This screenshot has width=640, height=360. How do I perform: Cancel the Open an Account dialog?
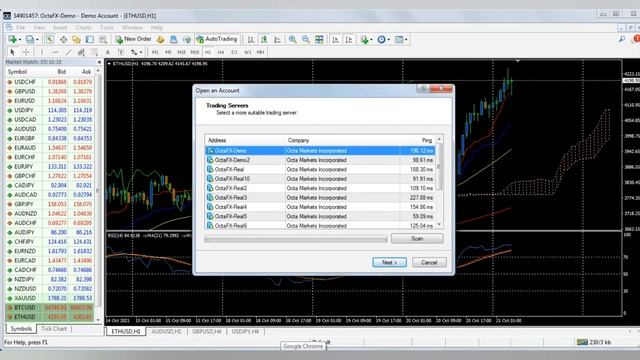pyautogui.click(x=429, y=262)
